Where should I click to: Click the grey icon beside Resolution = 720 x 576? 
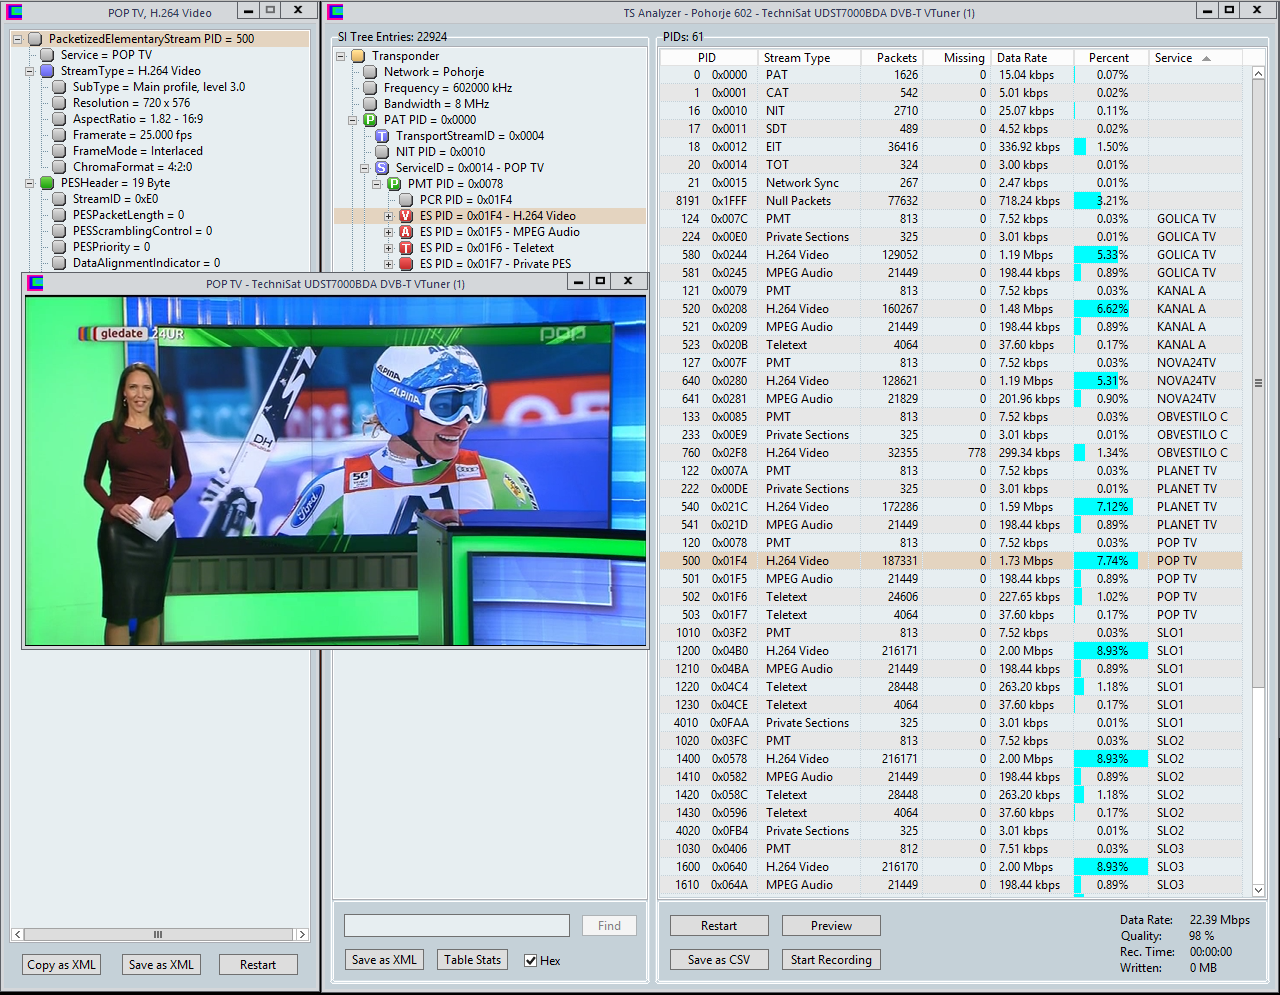point(59,103)
